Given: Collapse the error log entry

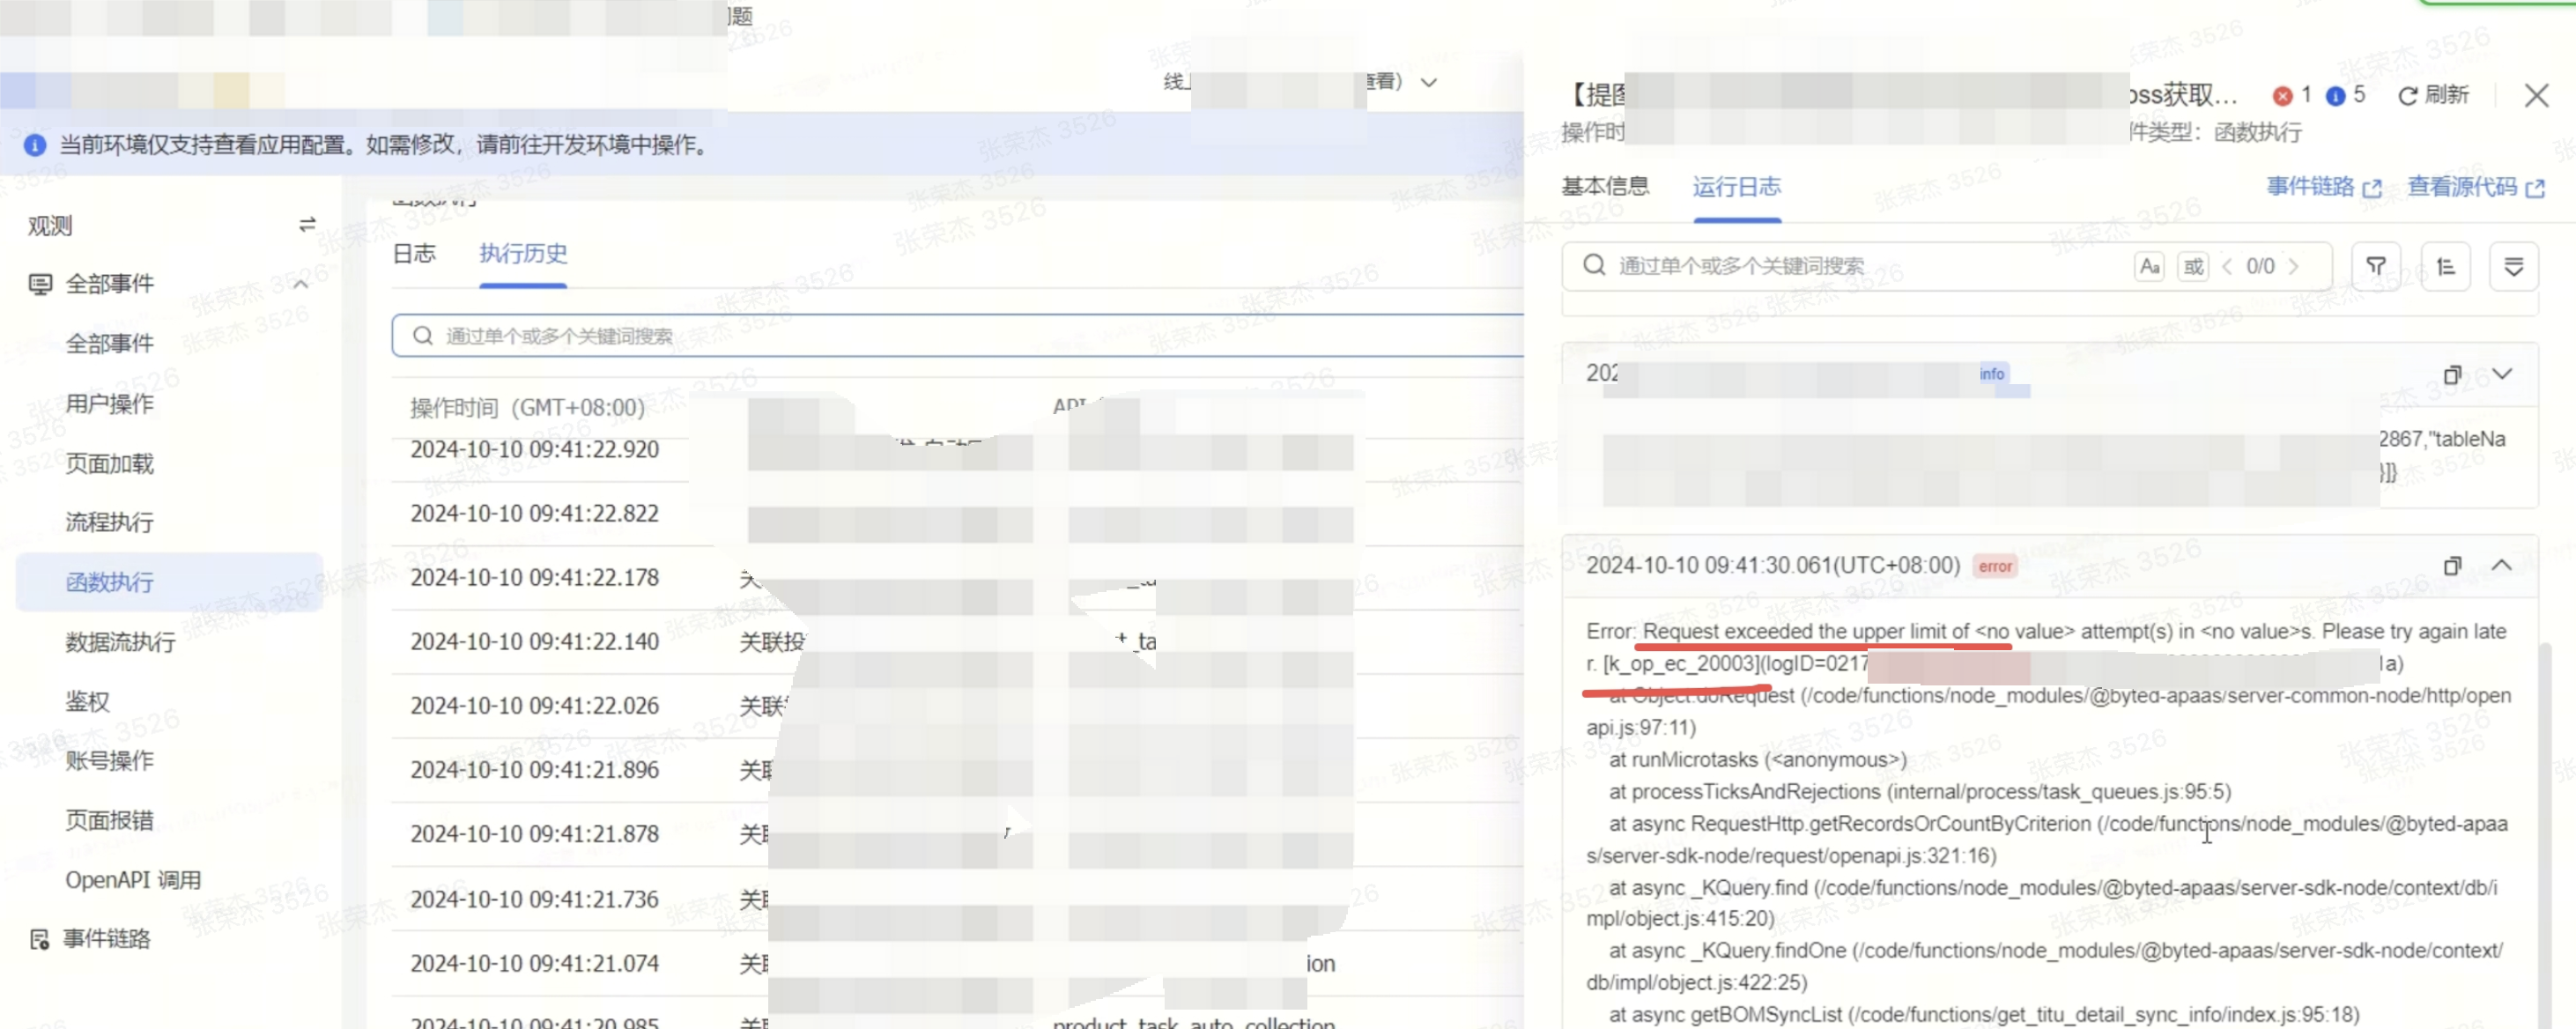Looking at the screenshot, I should coord(2501,565).
